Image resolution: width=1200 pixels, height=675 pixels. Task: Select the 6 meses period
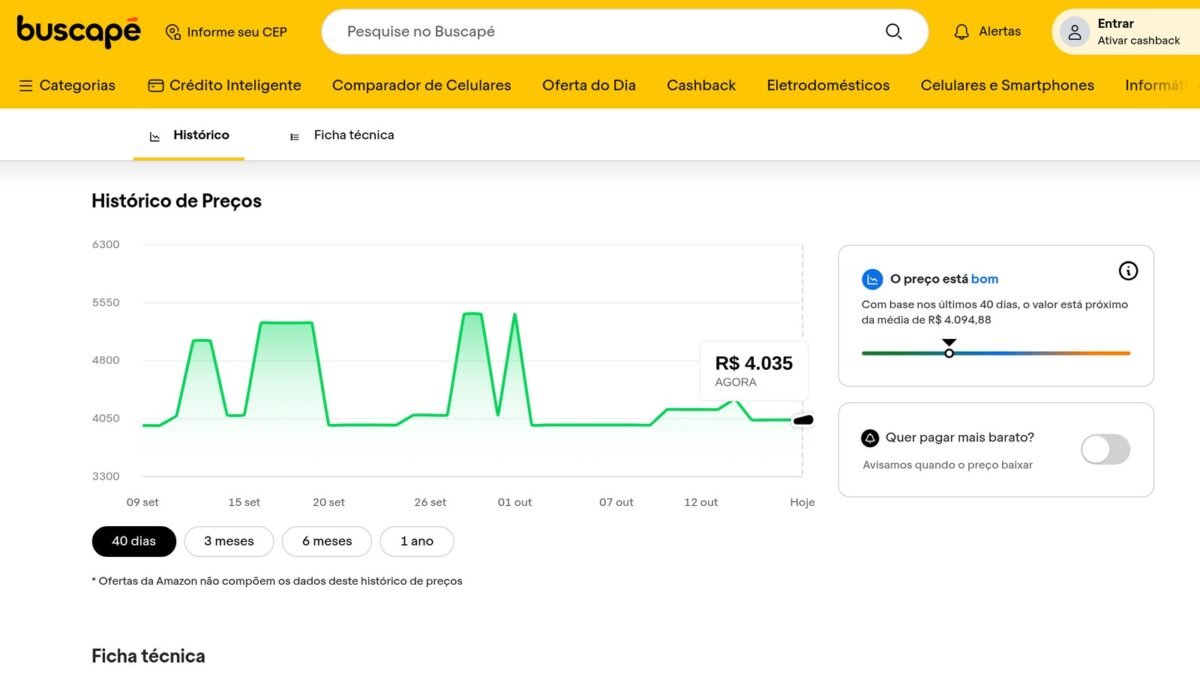tap(327, 541)
